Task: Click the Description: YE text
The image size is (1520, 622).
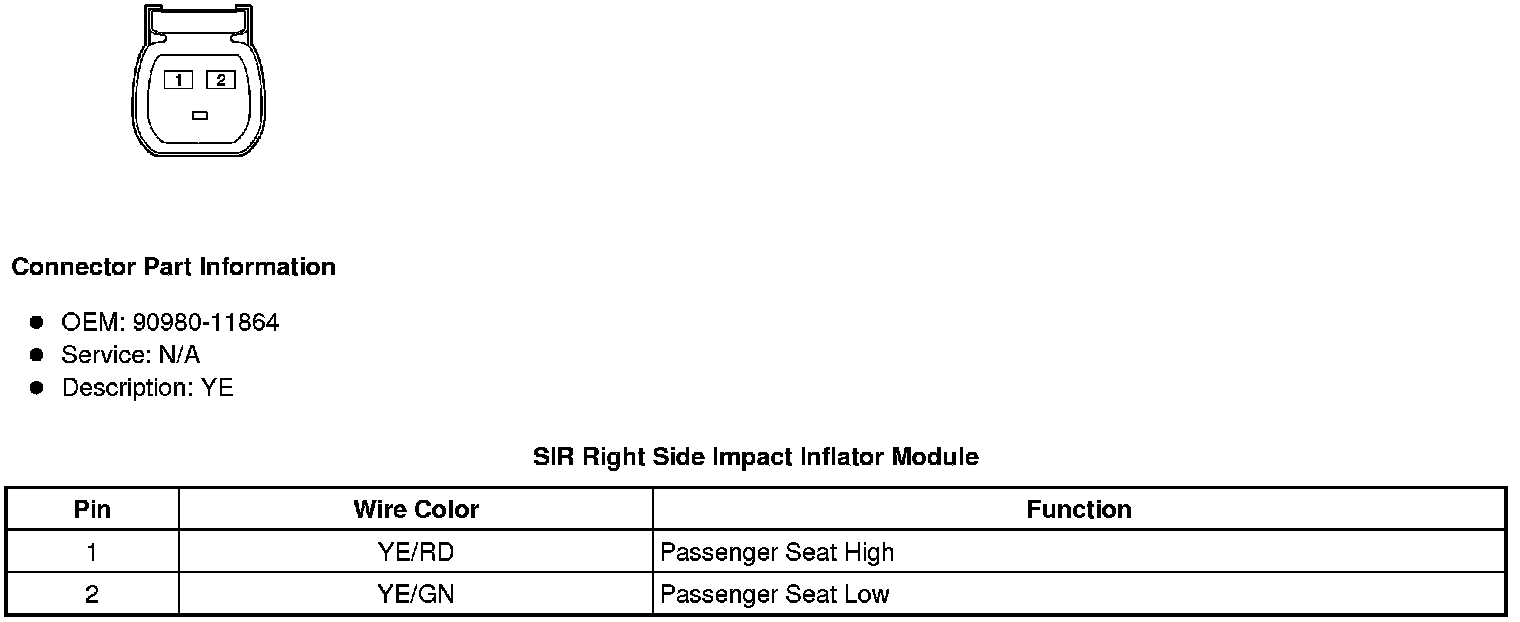Action: point(148,387)
